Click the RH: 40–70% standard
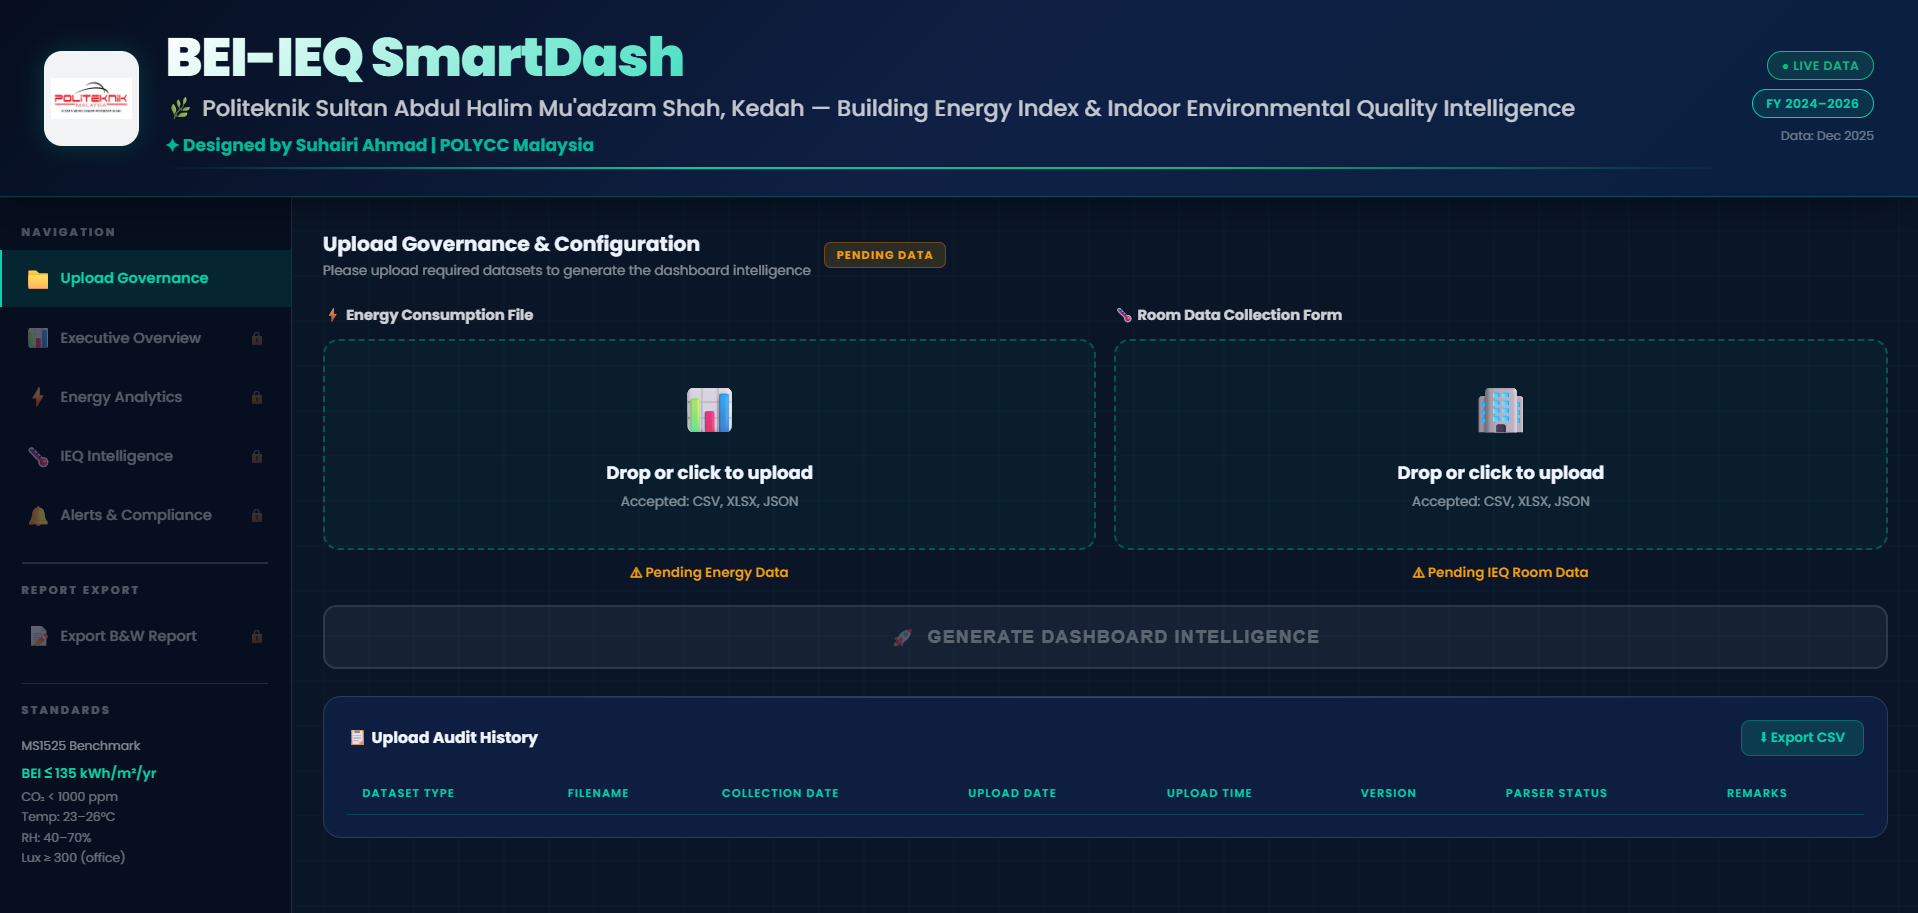Screen dimensions: 1918x913 (x=56, y=838)
